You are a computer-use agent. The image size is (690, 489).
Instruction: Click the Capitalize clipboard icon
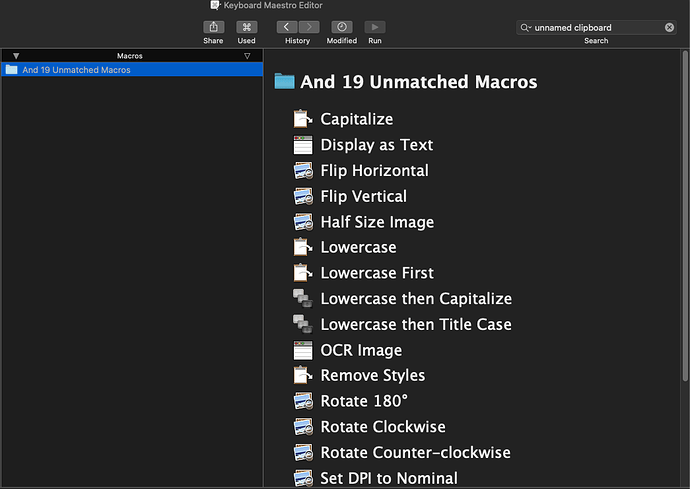303,119
